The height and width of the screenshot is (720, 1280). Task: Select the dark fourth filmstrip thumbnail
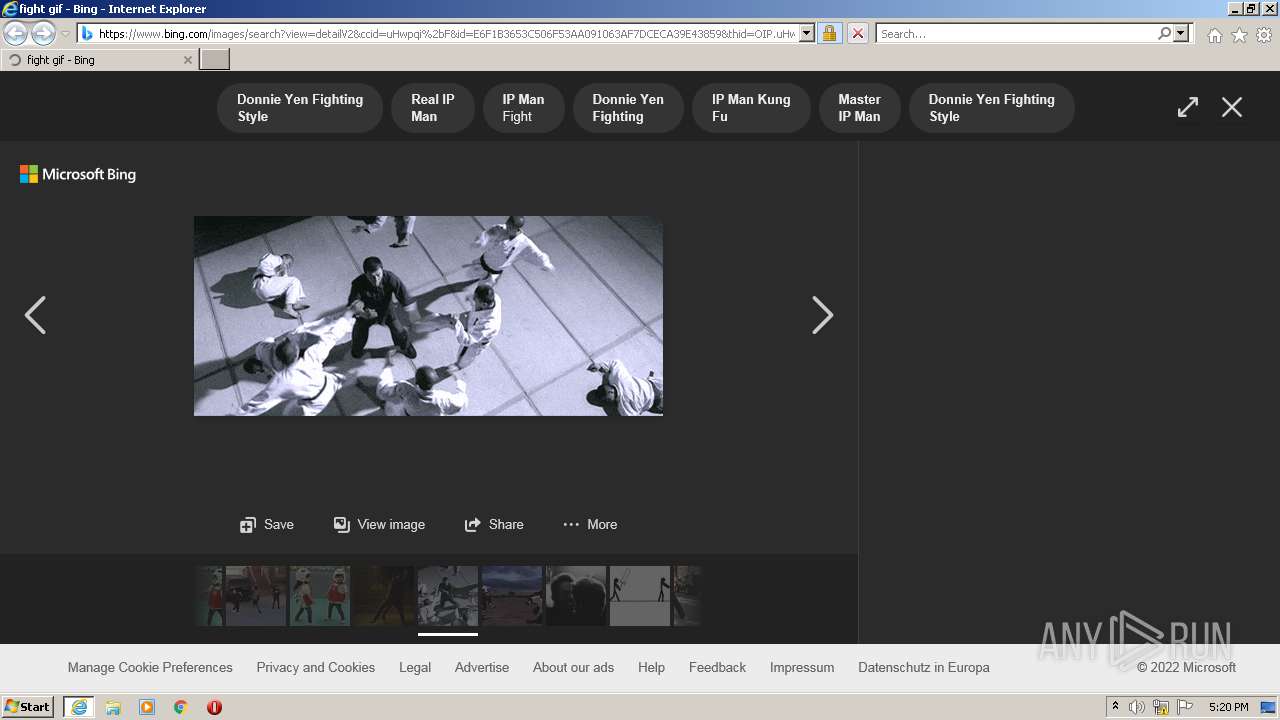(x=384, y=596)
